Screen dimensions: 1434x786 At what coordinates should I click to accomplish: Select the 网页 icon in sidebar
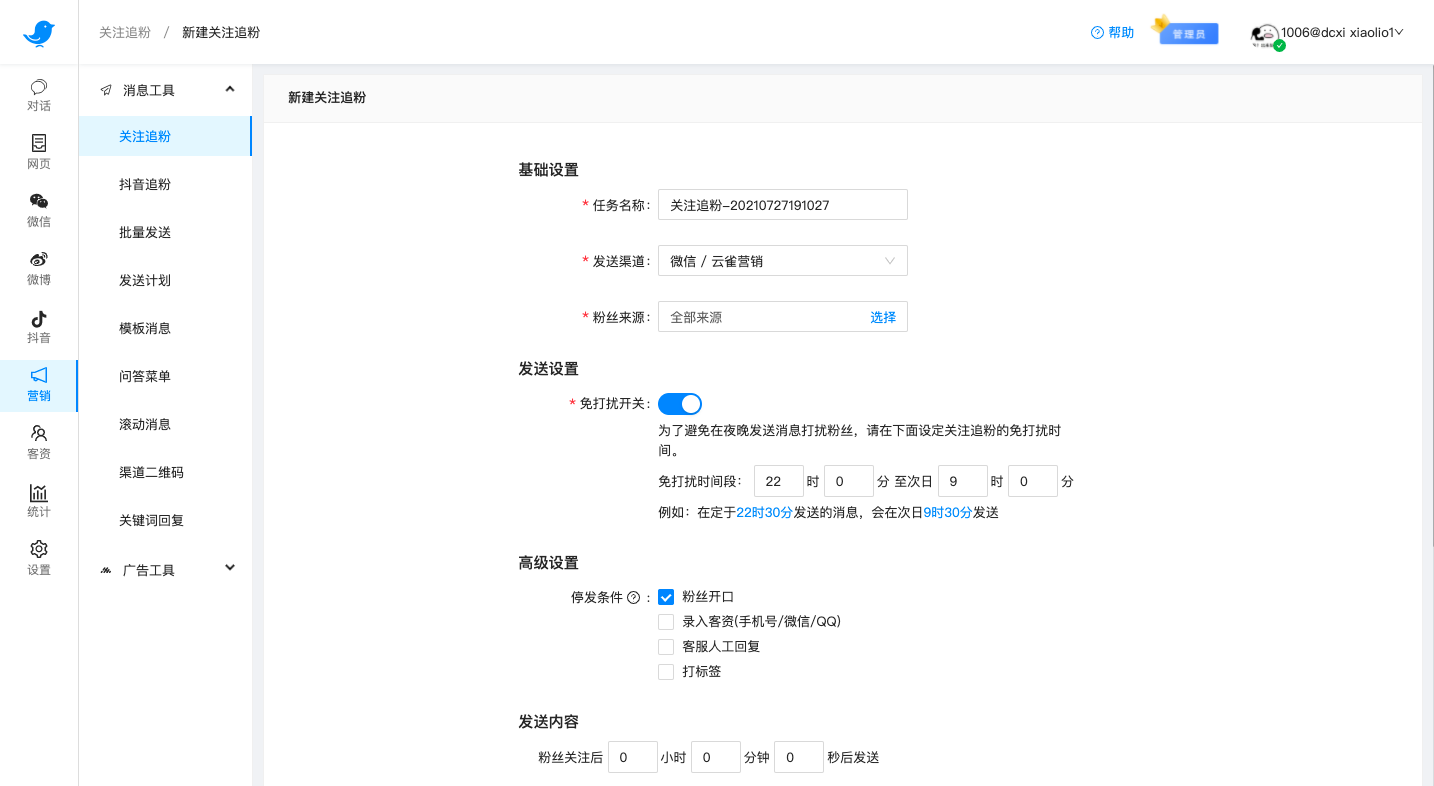(38, 154)
